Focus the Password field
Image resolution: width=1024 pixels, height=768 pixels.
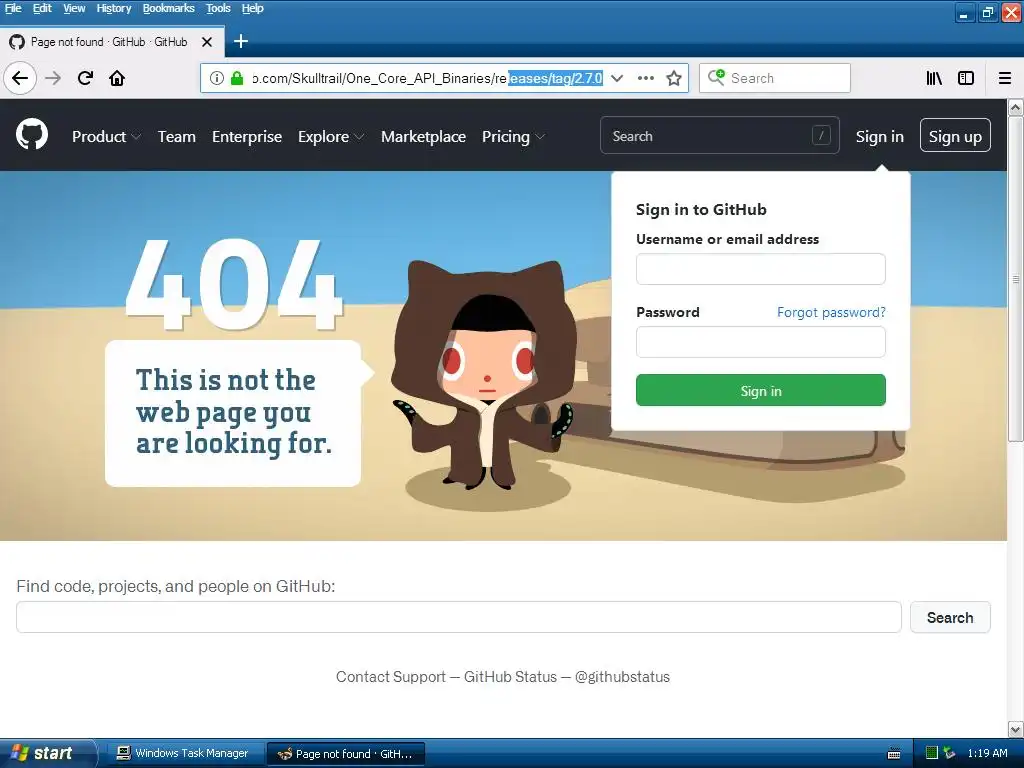[761, 342]
